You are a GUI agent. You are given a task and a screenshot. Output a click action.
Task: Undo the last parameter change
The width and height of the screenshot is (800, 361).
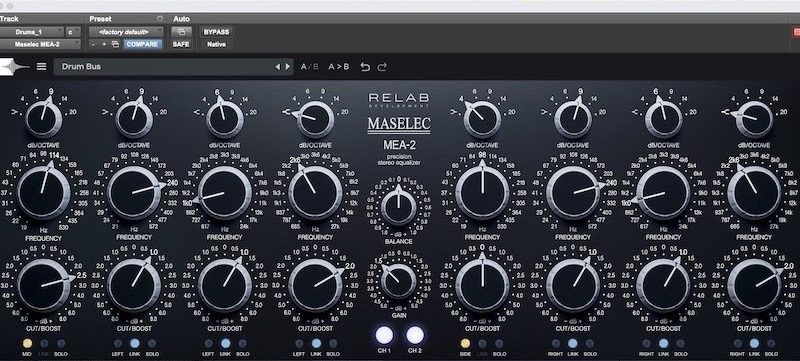pos(365,67)
